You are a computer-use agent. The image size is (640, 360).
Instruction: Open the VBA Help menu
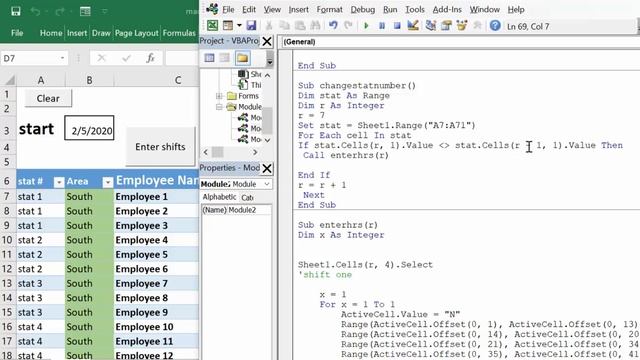click(x=516, y=9)
